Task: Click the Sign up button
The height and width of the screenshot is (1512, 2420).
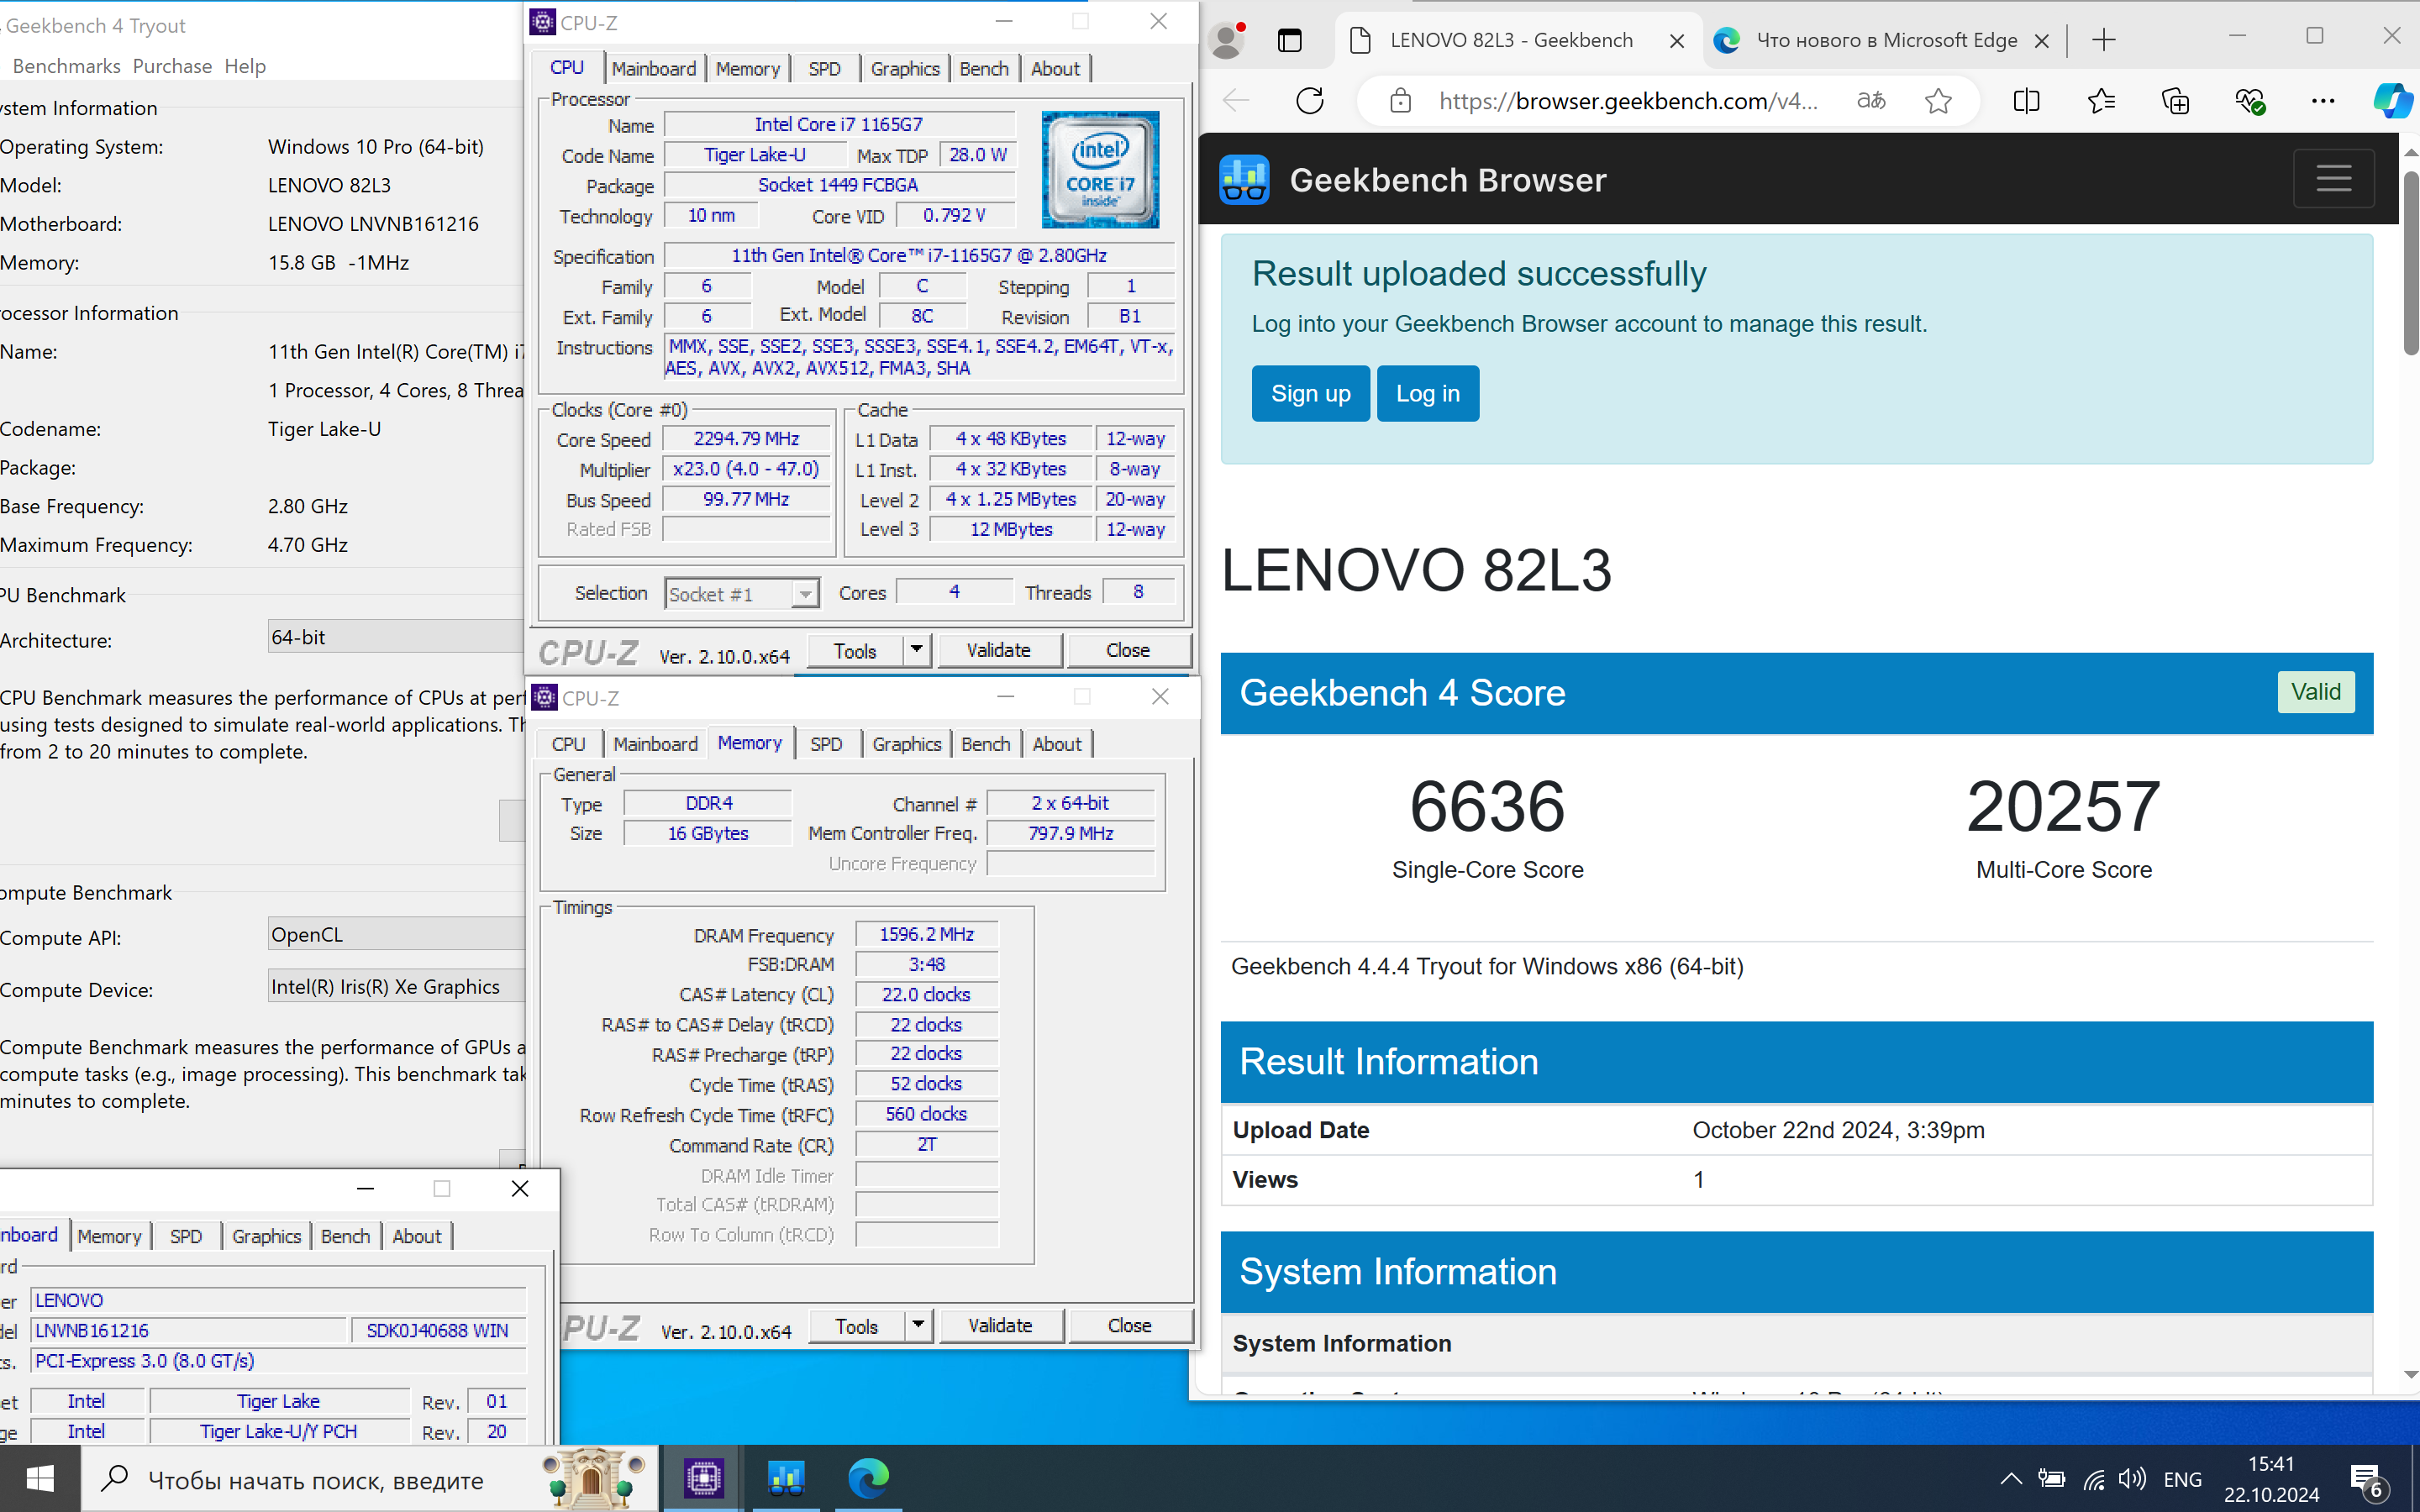Action: point(1310,394)
